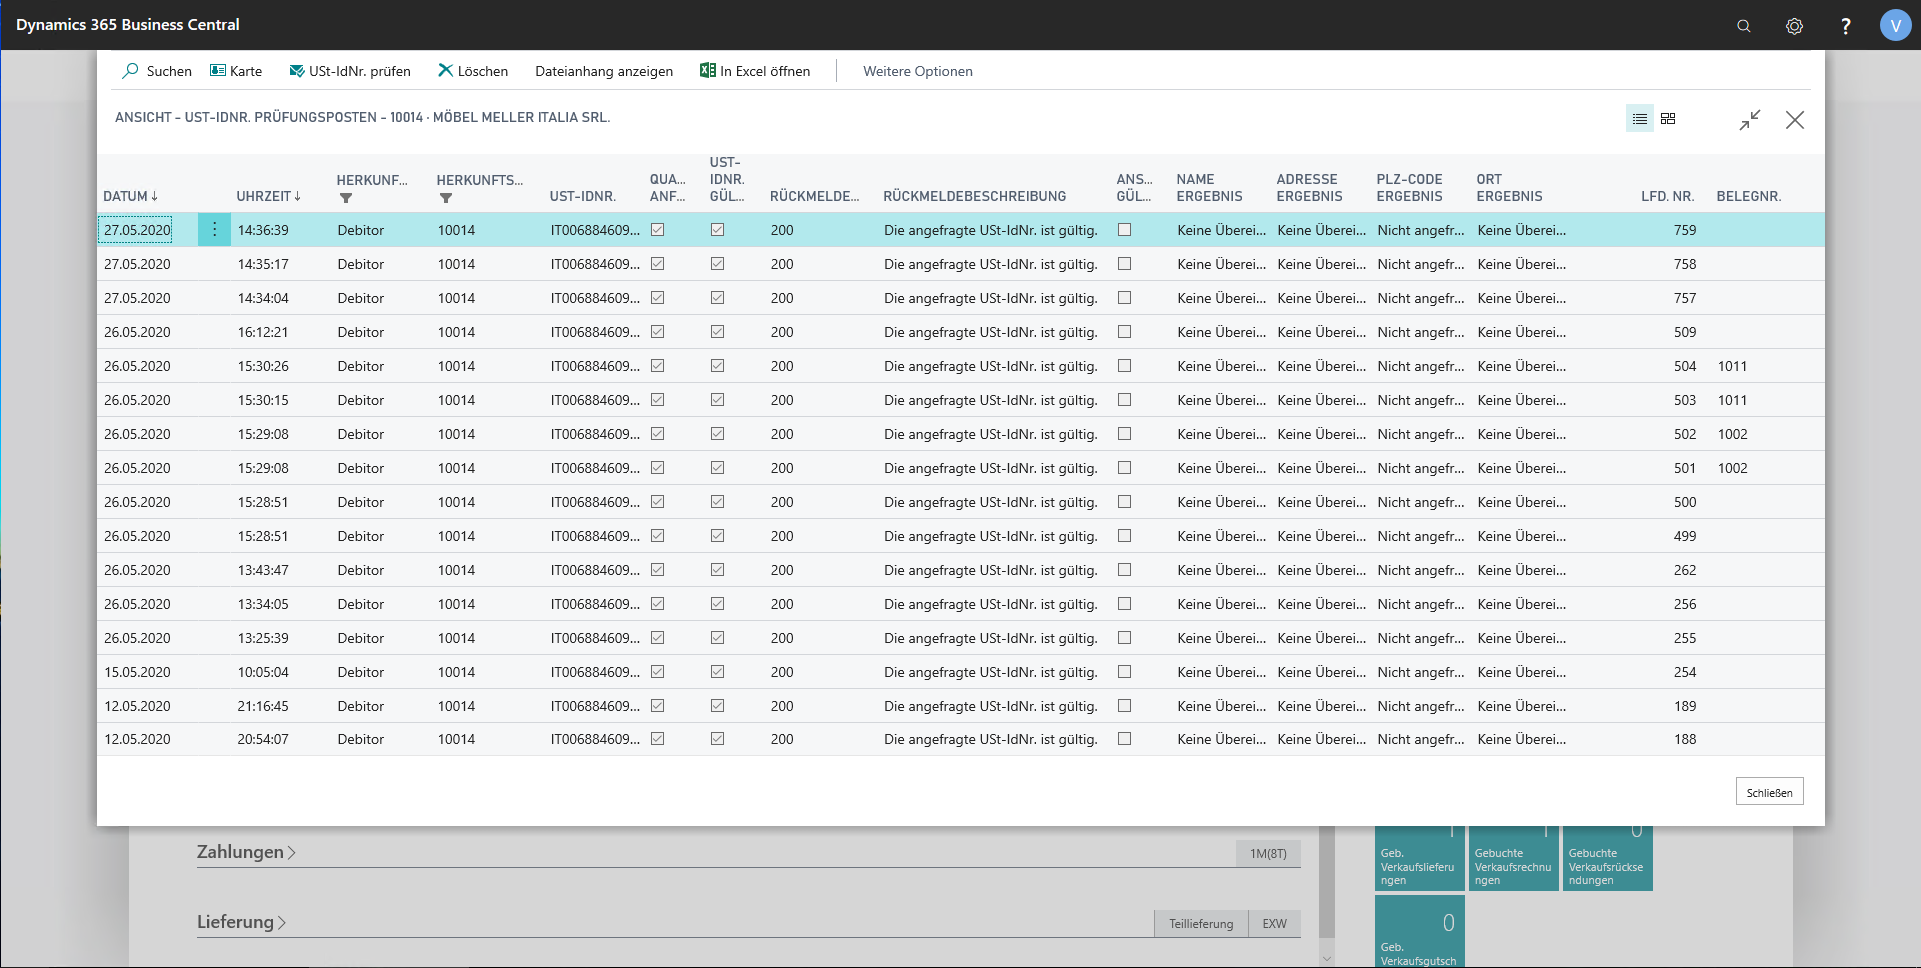Switch to tile view icon
This screenshot has width=1921, height=968.
[x=1668, y=119]
